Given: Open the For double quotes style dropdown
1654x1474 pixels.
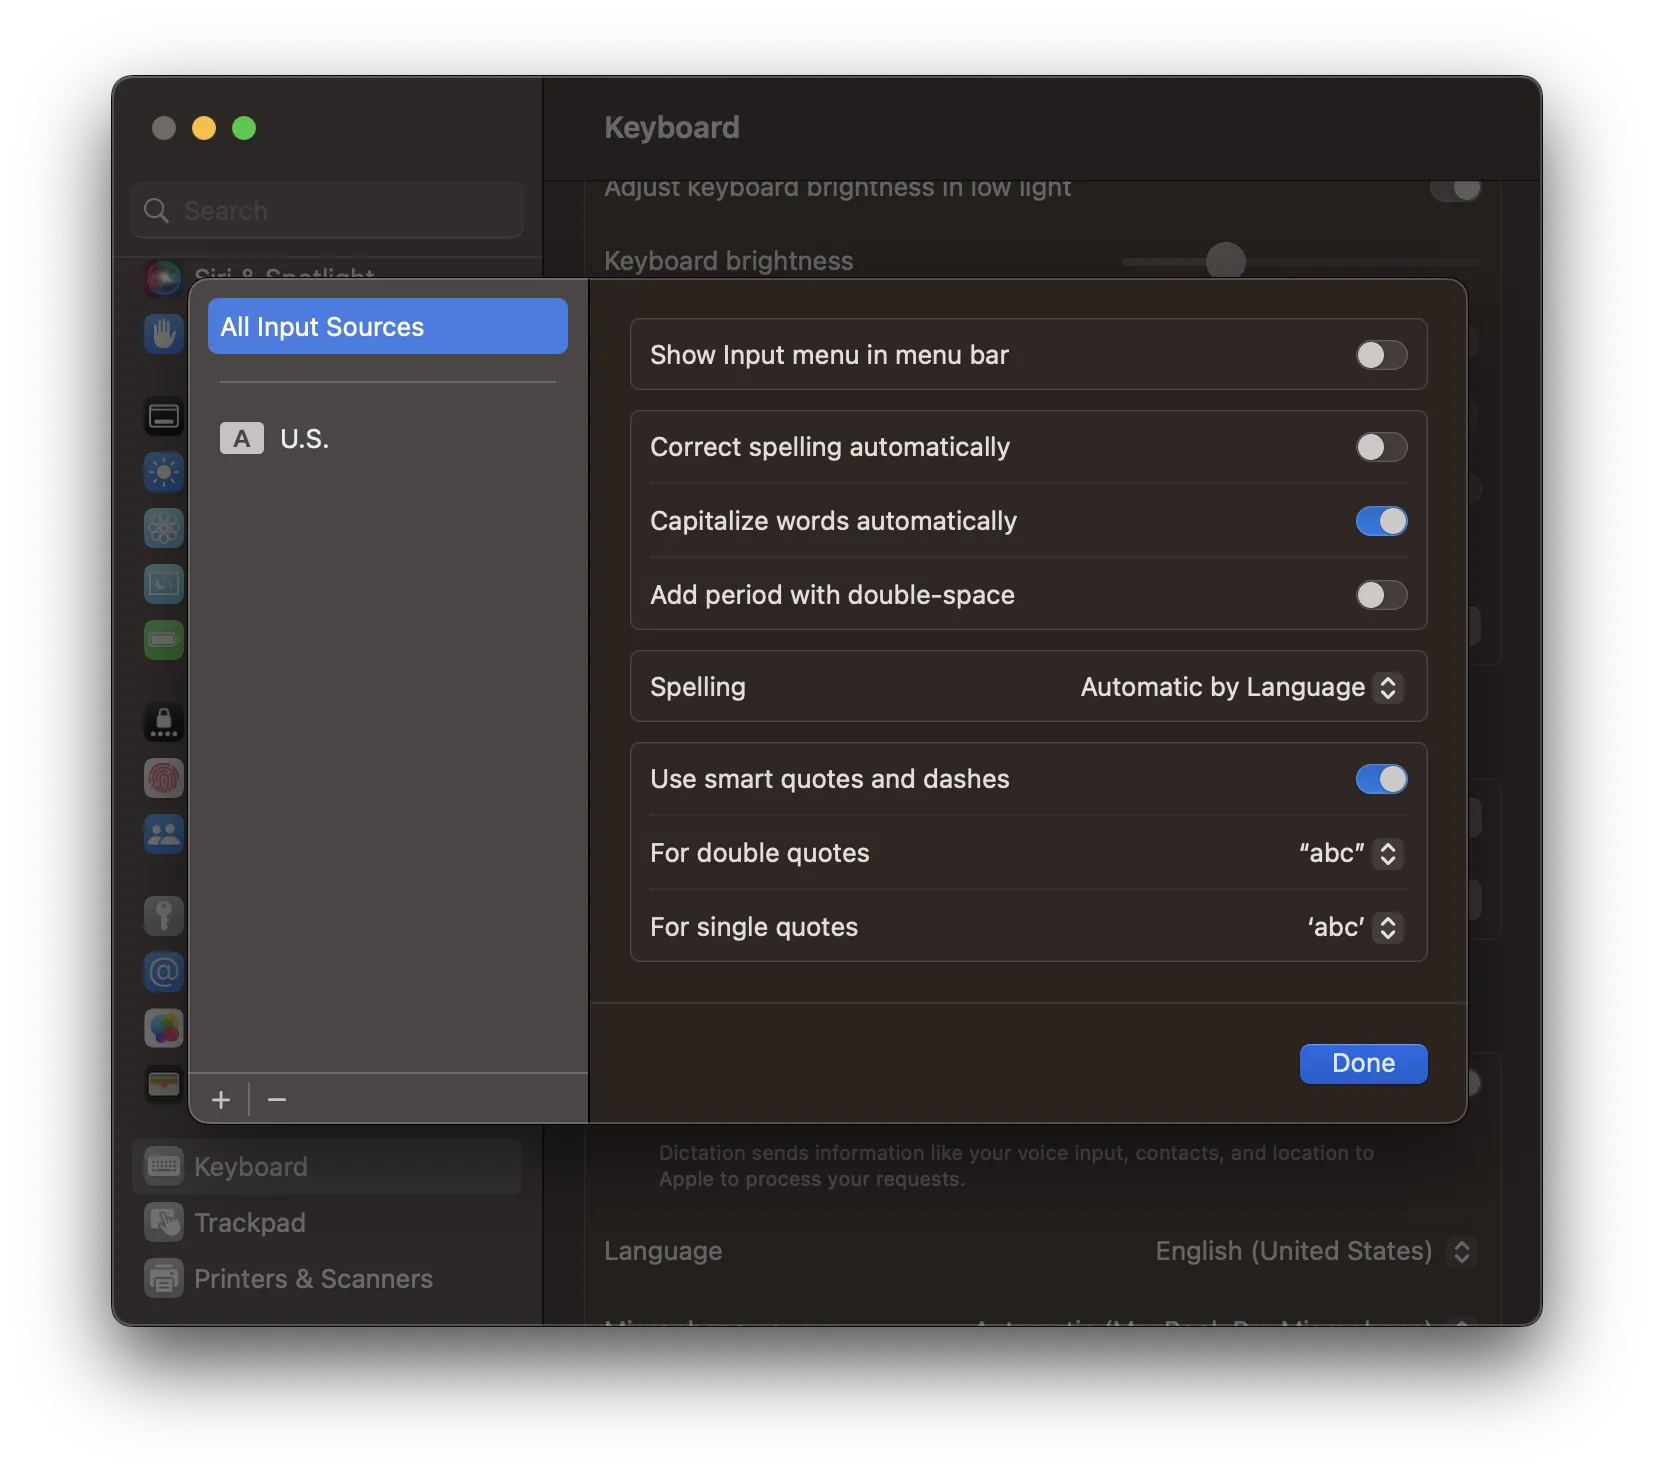Looking at the screenshot, I should tap(1351, 853).
